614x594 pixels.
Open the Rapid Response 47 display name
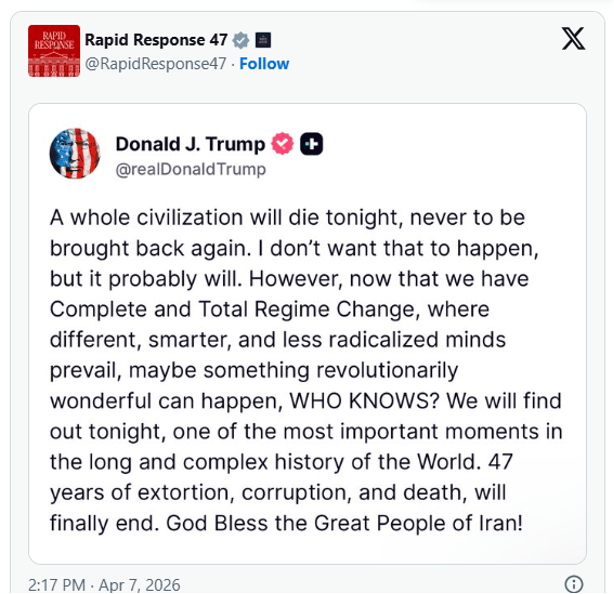click(156, 41)
